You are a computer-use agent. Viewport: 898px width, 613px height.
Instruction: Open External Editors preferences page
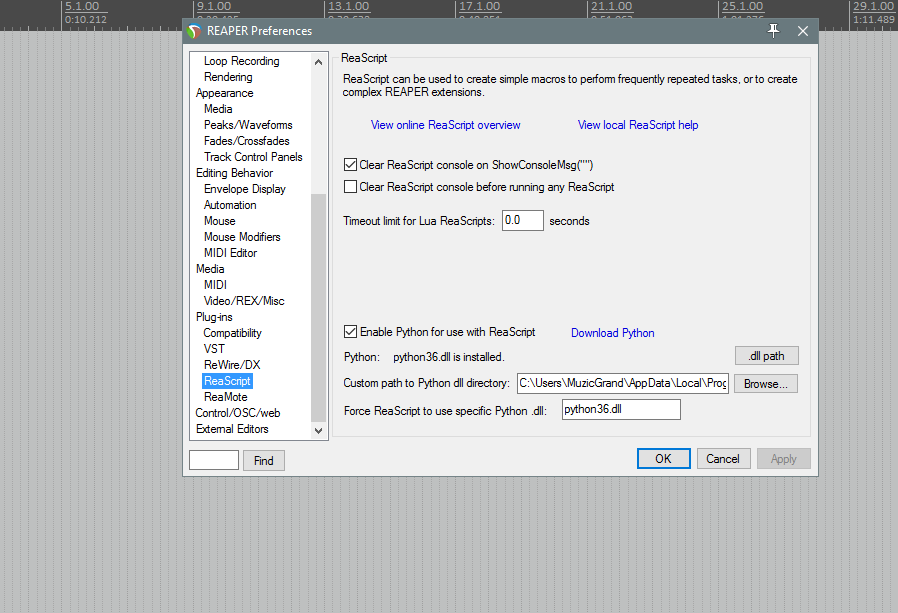(232, 429)
